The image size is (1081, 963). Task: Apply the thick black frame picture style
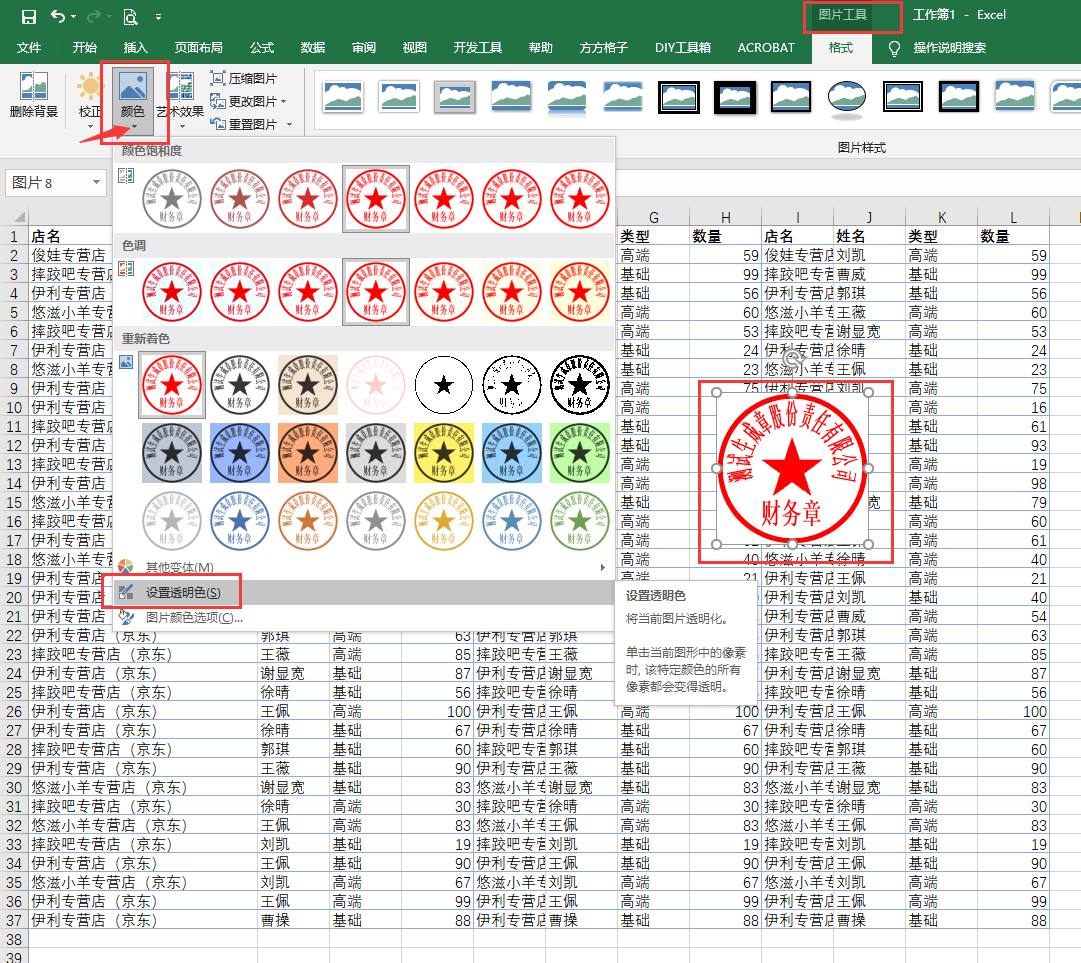(735, 97)
